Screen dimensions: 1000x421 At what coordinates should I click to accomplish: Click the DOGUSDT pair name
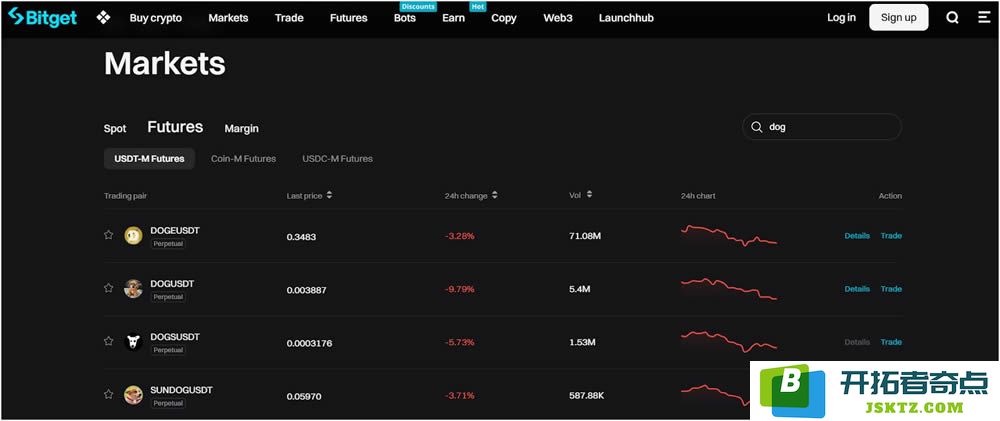point(172,283)
